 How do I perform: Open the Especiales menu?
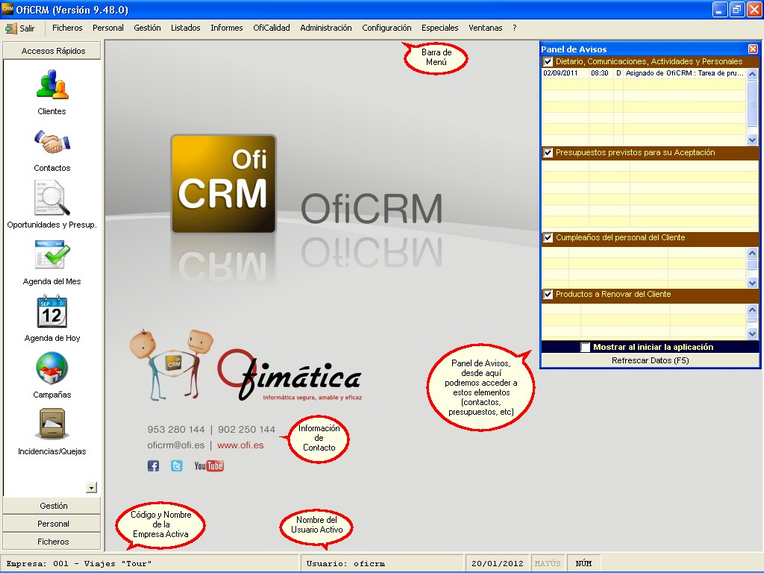(x=440, y=28)
